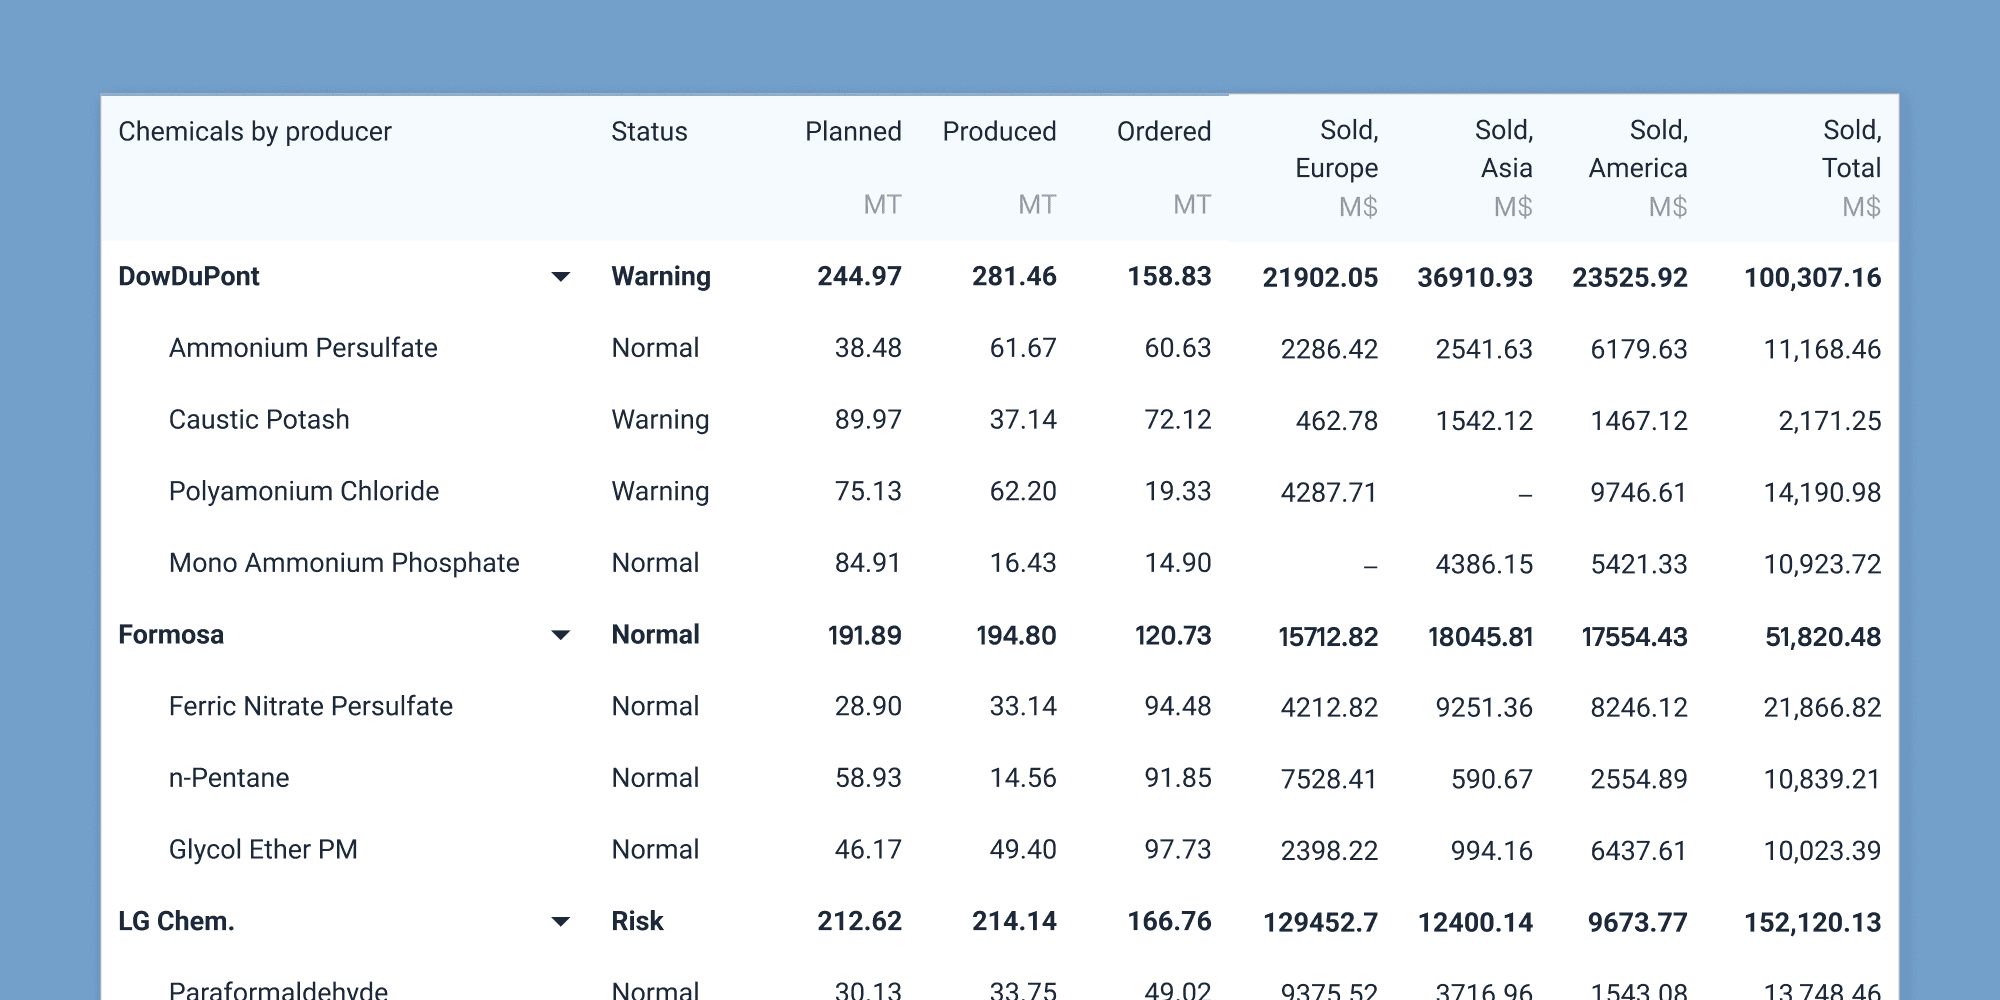The image size is (2000, 1000).
Task: Click LG Chem.'s Risk status
Action: pos(637,921)
